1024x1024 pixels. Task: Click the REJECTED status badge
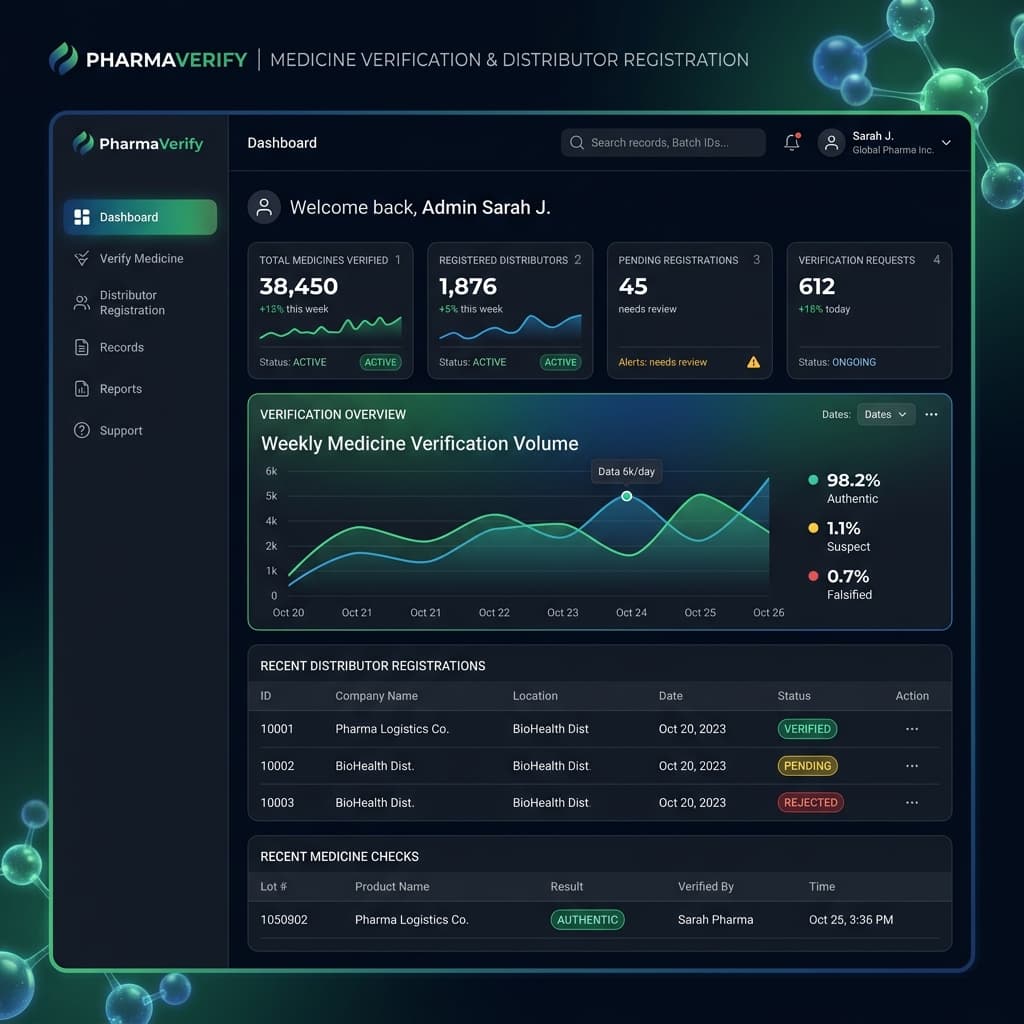(x=810, y=803)
